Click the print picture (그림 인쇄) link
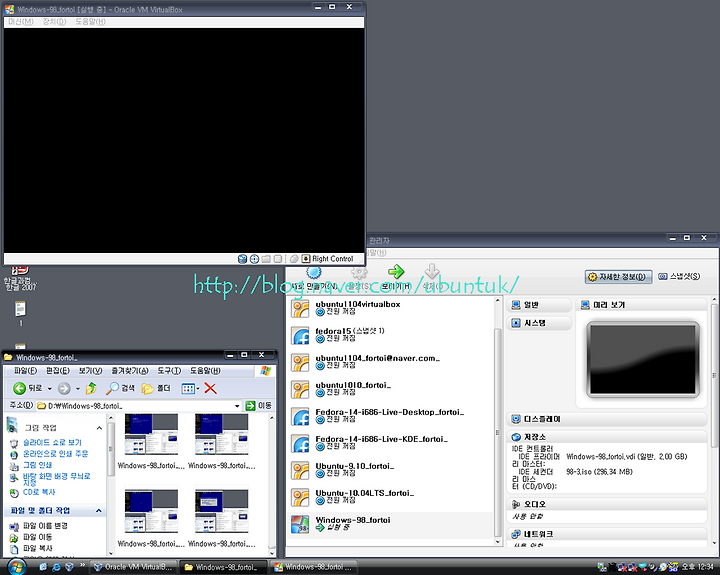Image resolution: width=720 pixels, height=575 pixels. 37,465
